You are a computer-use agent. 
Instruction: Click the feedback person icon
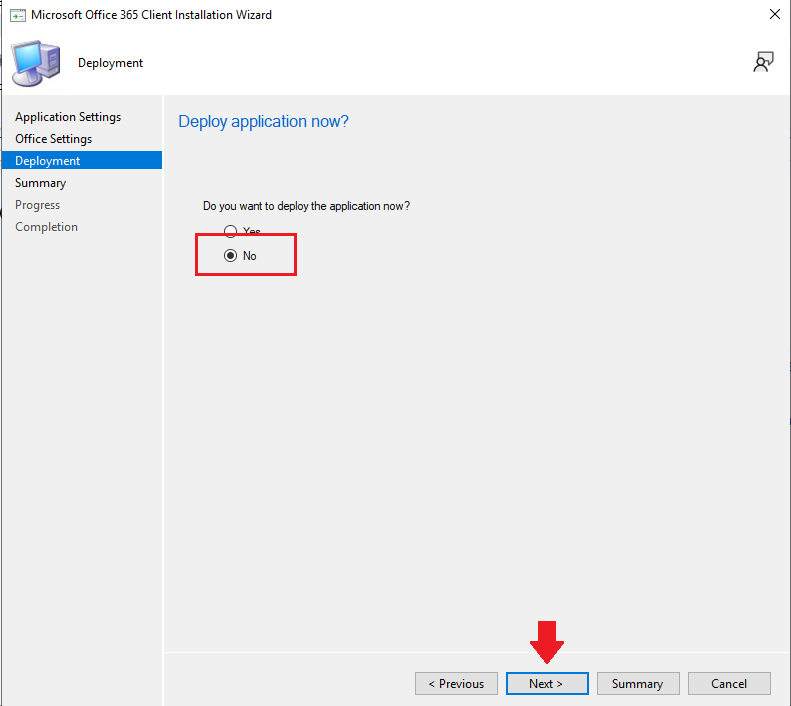(x=763, y=62)
